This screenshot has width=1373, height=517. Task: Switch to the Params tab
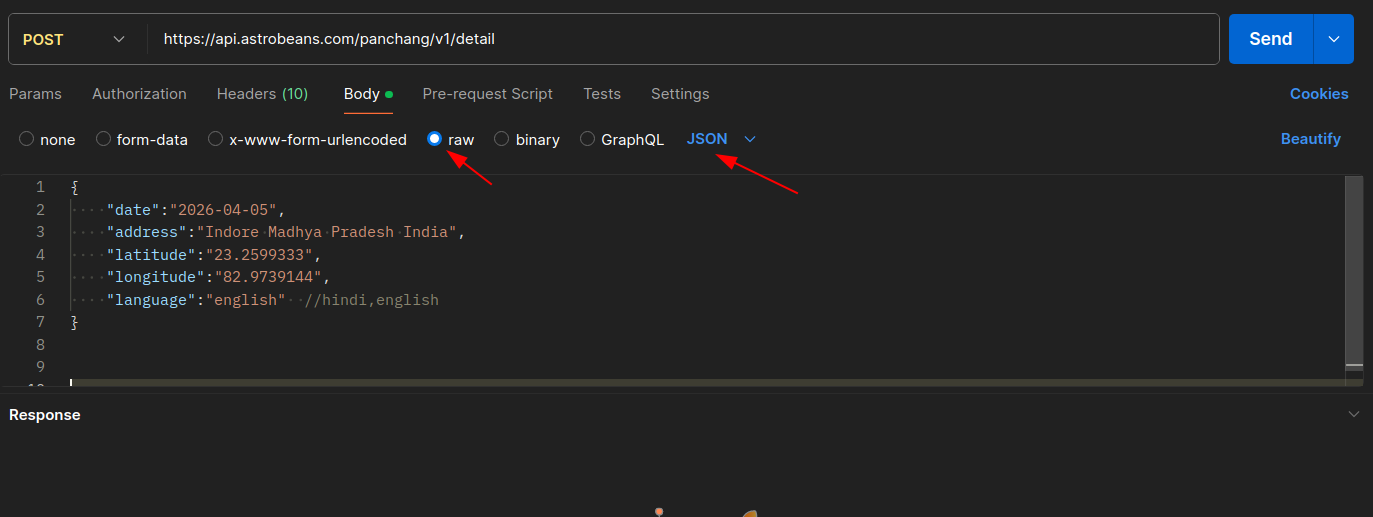(35, 94)
